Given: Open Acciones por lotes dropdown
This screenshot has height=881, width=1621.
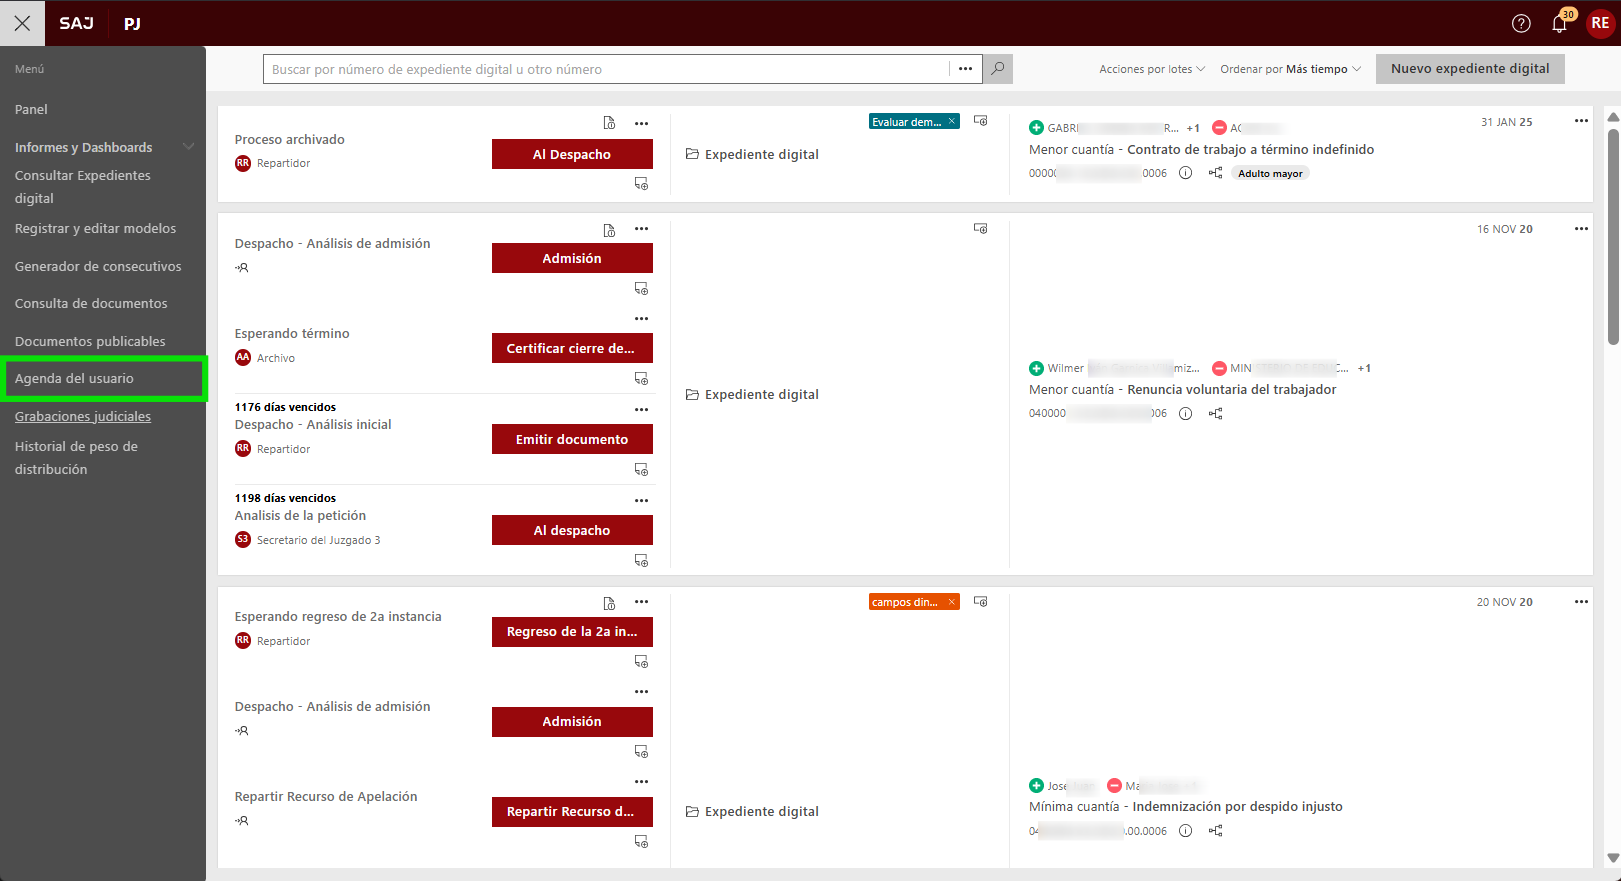Looking at the screenshot, I should pos(1151,69).
